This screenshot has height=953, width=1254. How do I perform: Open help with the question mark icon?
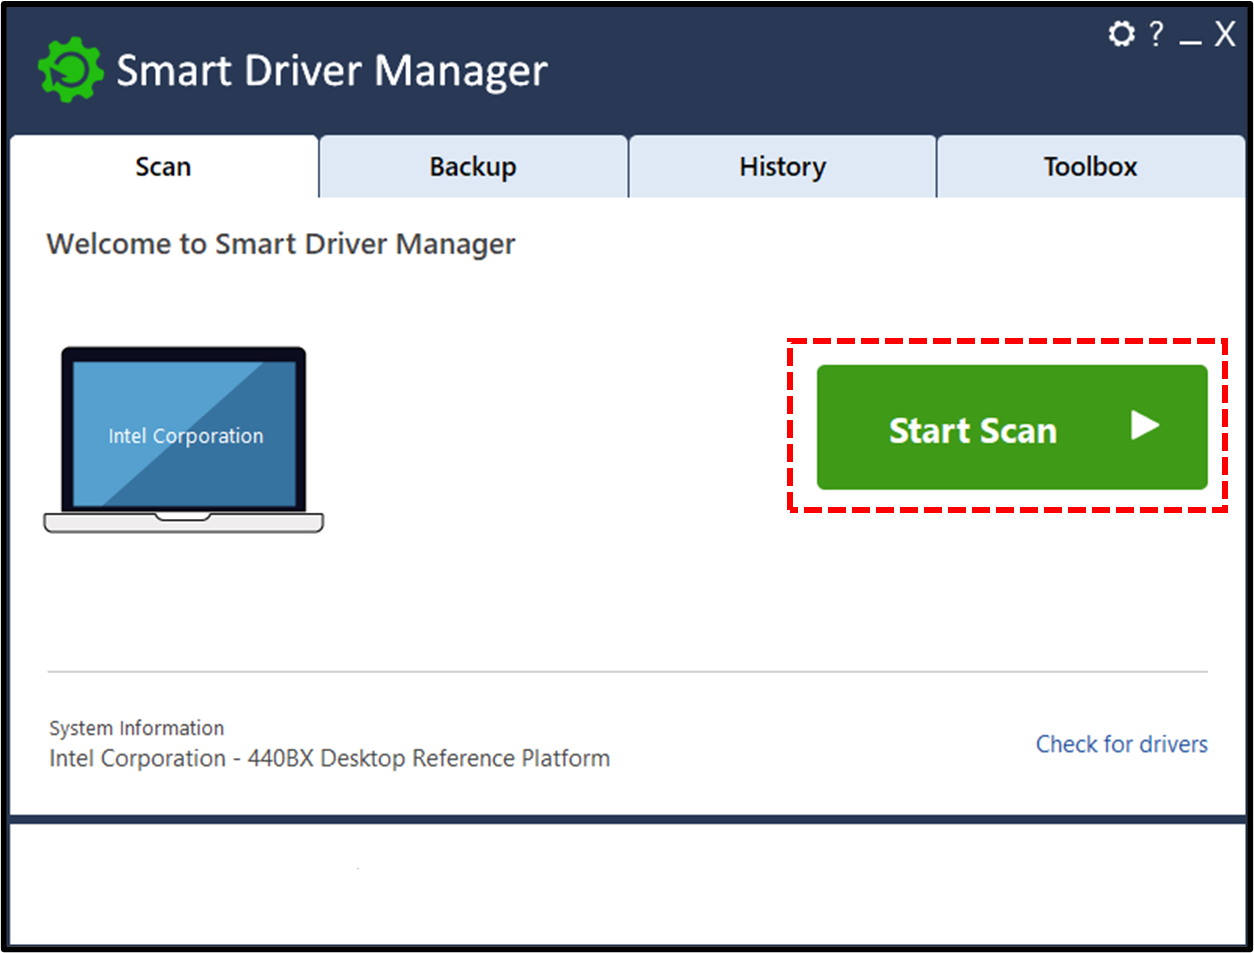point(1157,34)
